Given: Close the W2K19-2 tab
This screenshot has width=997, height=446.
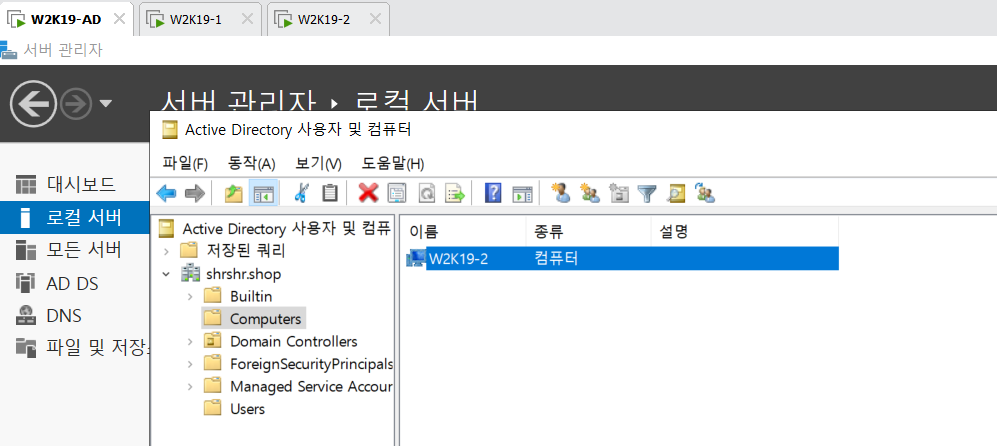Looking at the screenshot, I should 376,19.
